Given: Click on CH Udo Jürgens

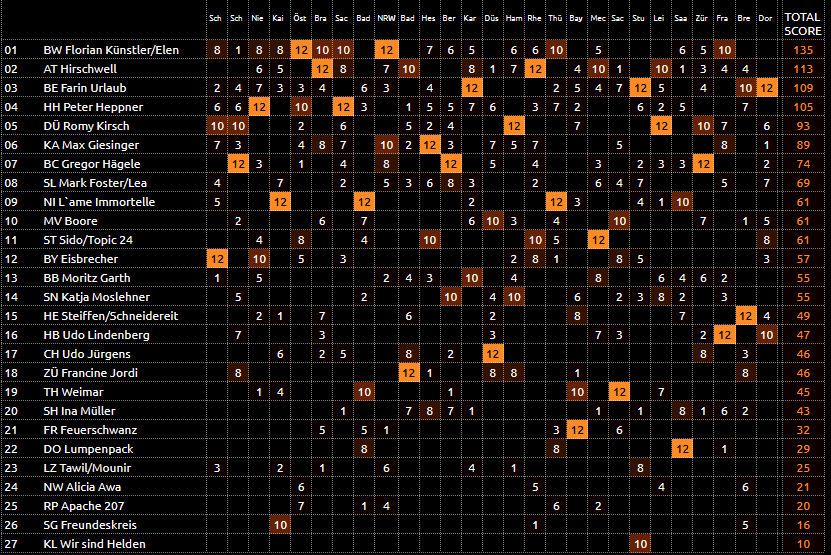Looking at the screenshot, I should click(87, 354).
